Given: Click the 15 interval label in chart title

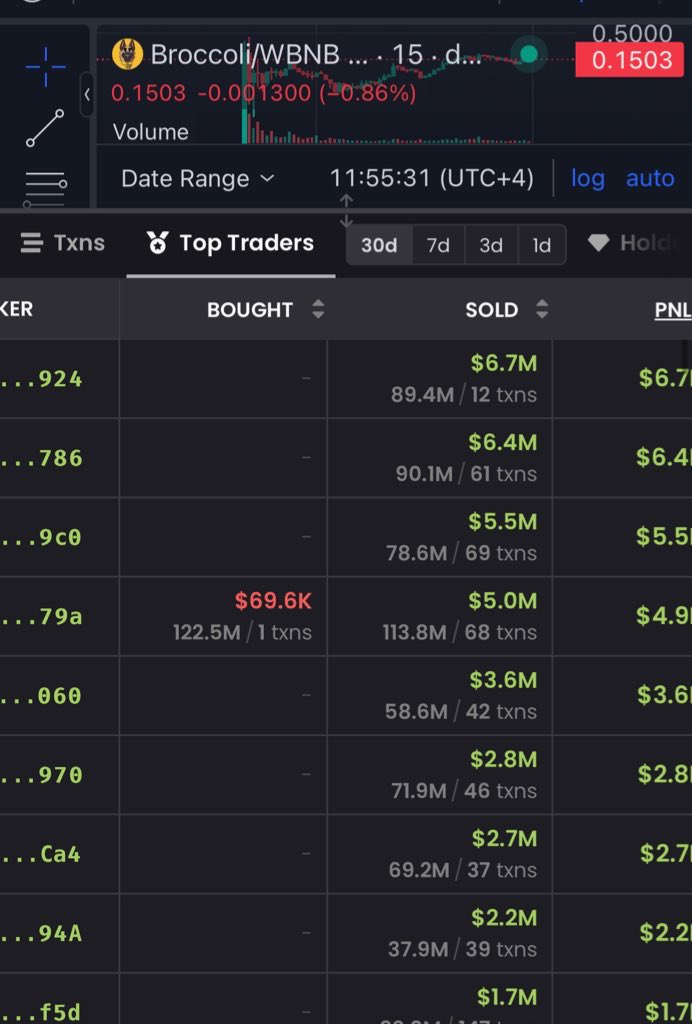Looking at the screenshot, I should coord(408,54).
